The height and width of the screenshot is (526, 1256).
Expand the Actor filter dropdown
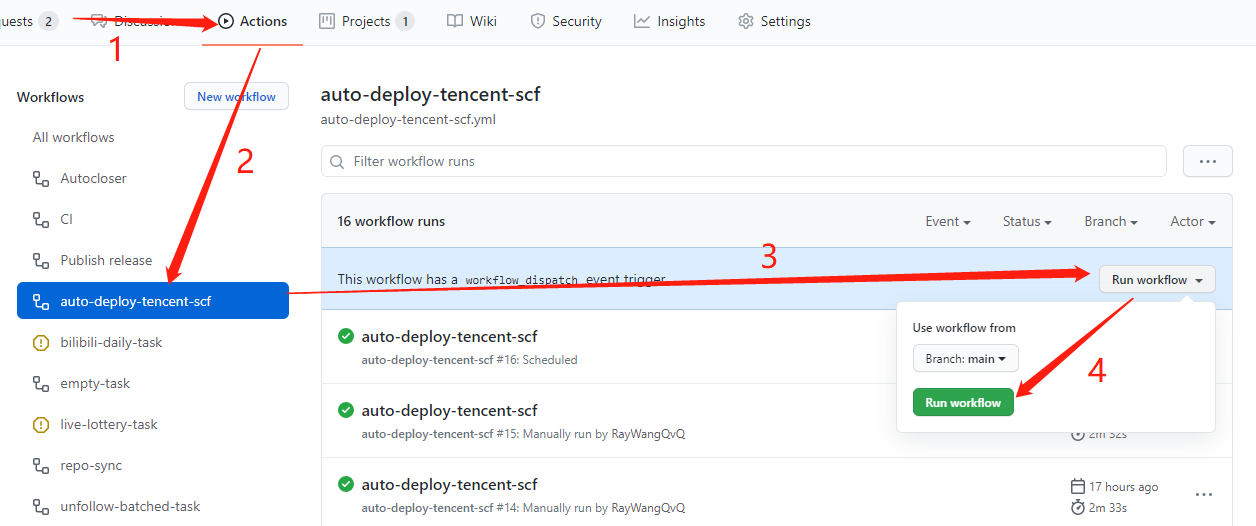1192,222
